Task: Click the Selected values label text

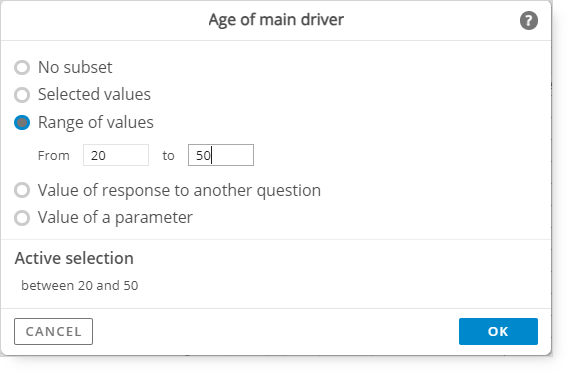Action: [x=94, y=95]
